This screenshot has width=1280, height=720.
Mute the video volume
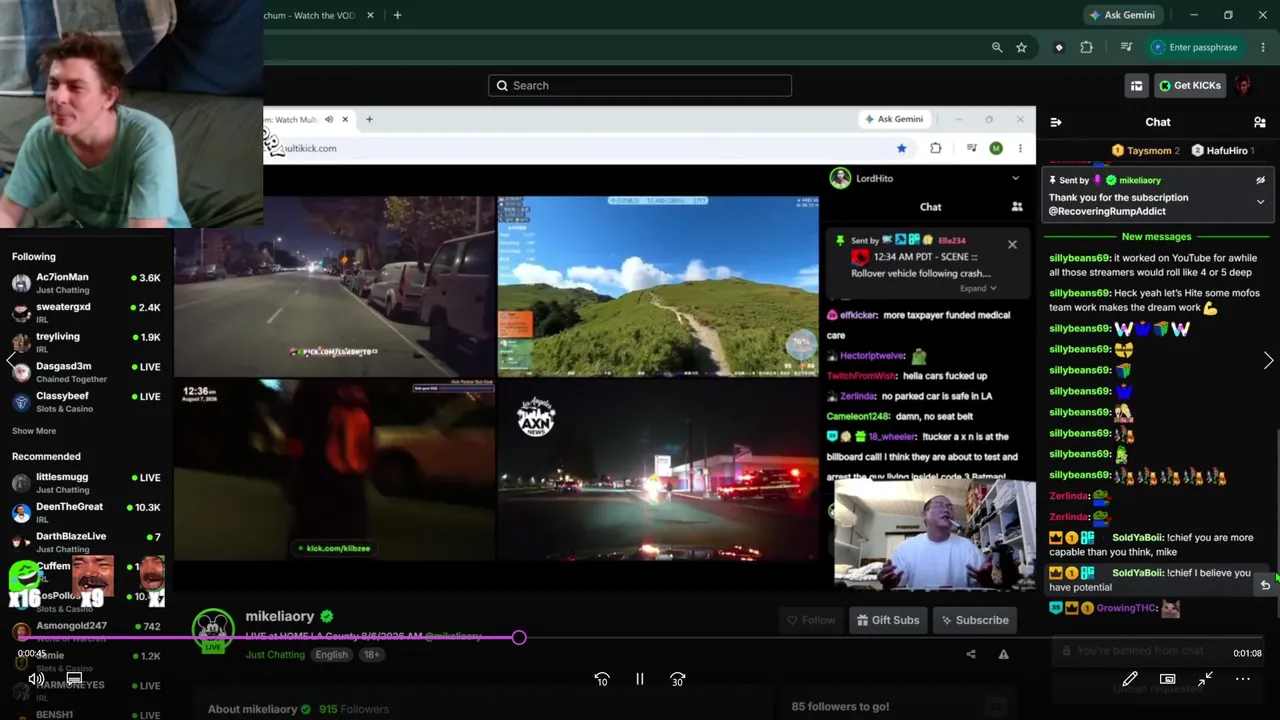click(36, 679)
